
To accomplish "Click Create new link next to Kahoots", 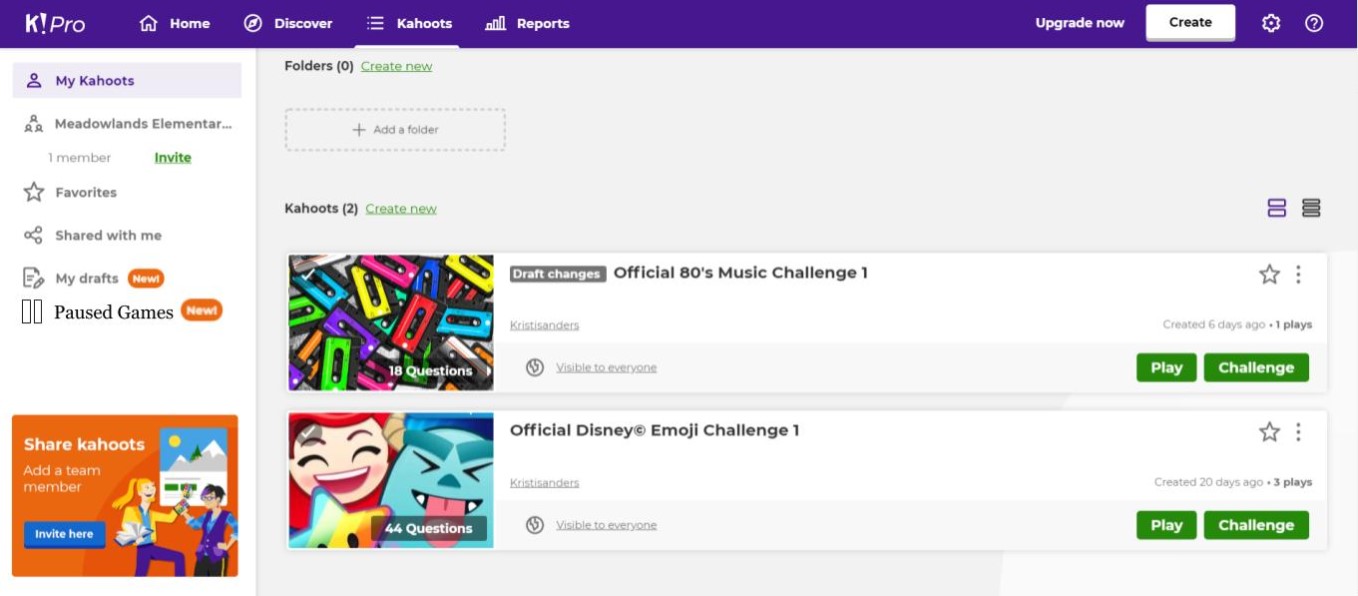I will click(x=401, y=208).
